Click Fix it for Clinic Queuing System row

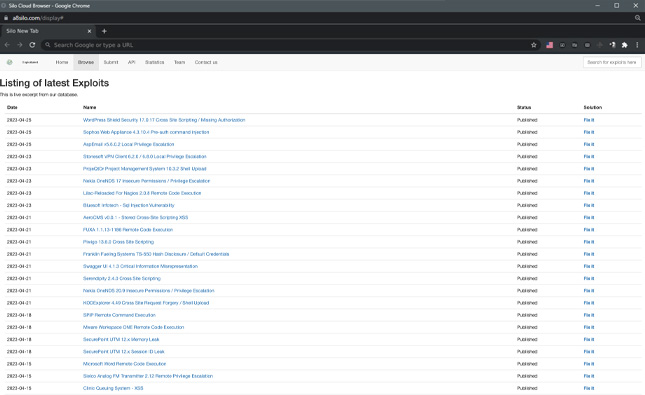click(x=589, y=388)
